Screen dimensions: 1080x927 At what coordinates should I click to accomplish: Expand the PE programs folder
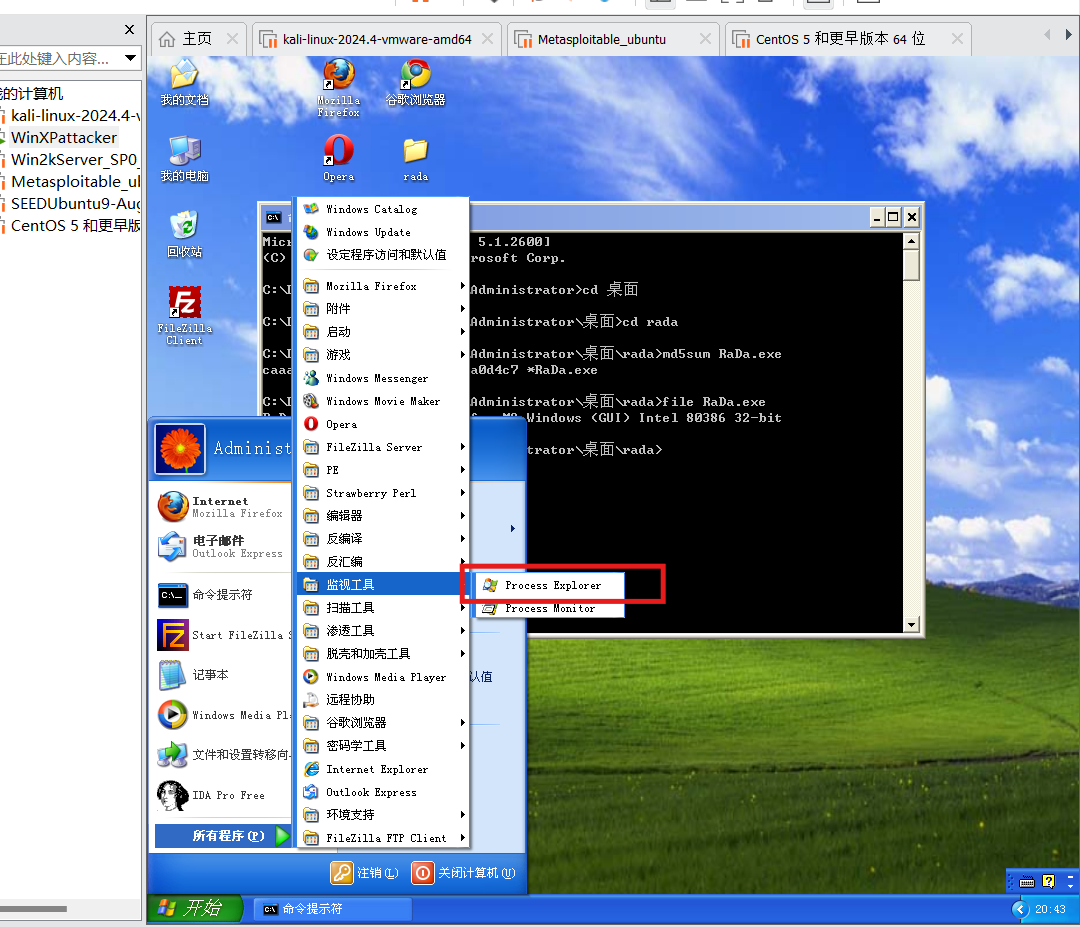tap(383, 470)
